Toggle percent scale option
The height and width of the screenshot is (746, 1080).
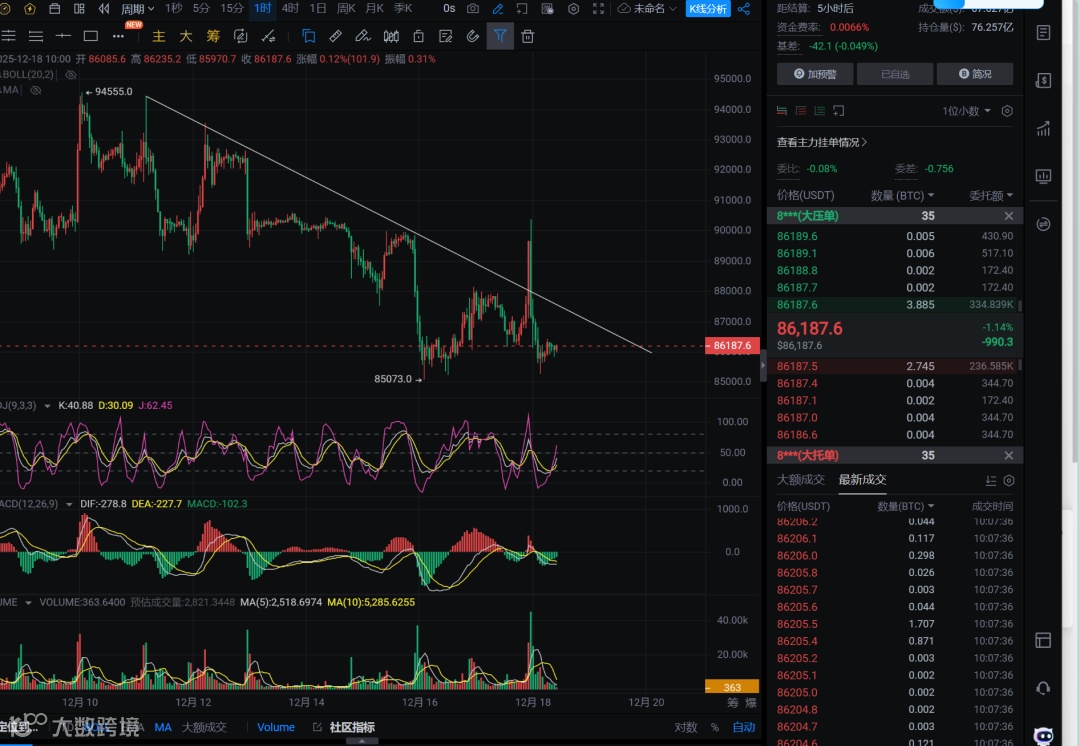pos(715,727)
